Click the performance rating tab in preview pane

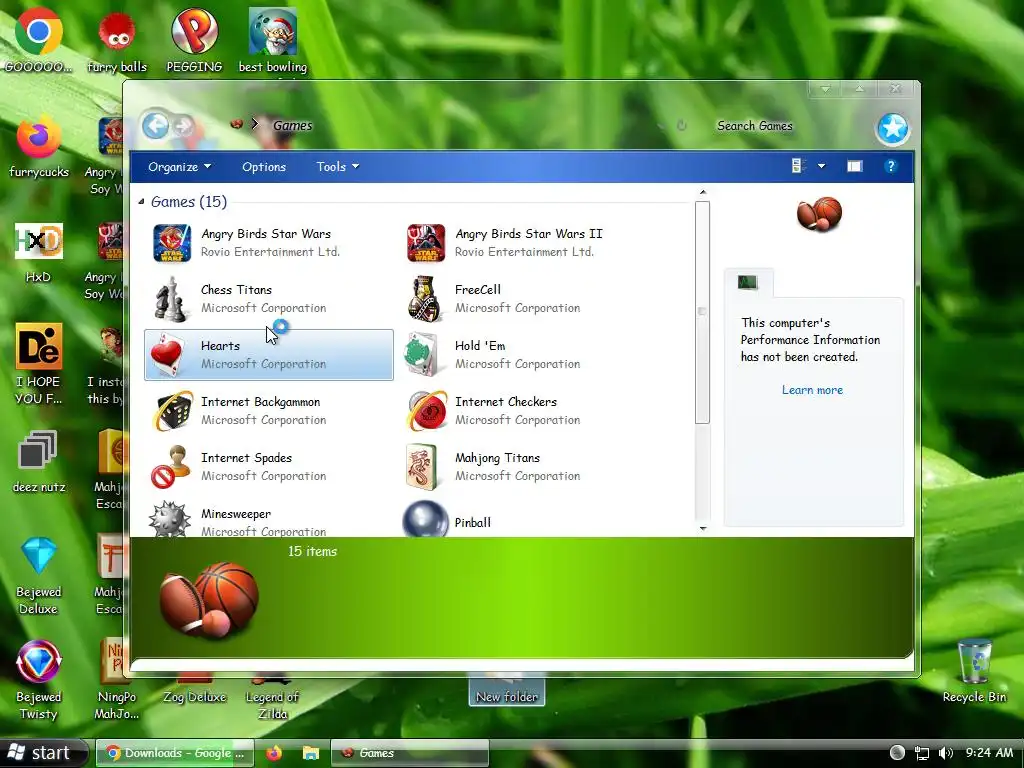748,283
